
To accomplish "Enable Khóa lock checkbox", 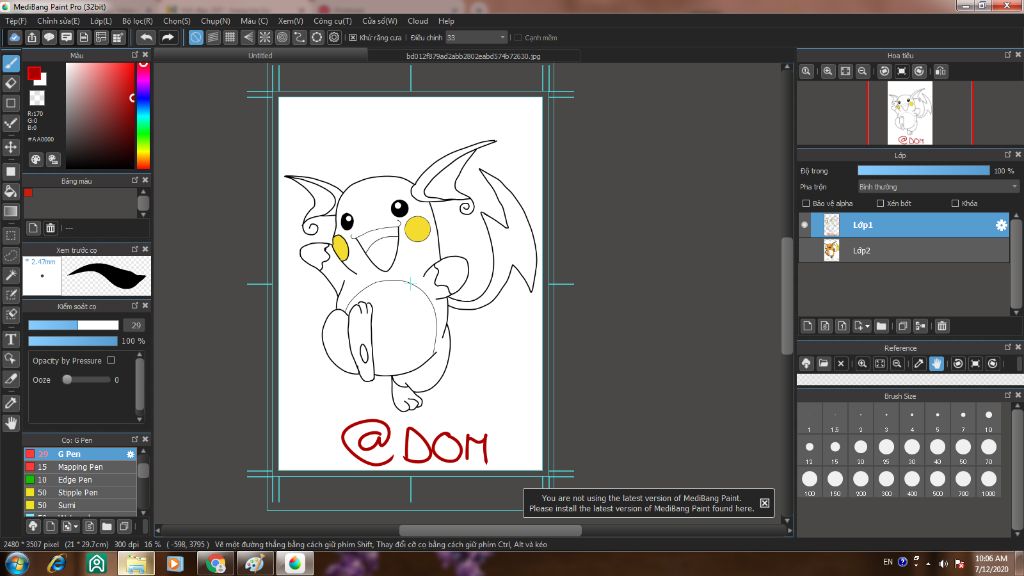I will click(x=955, y=203).
